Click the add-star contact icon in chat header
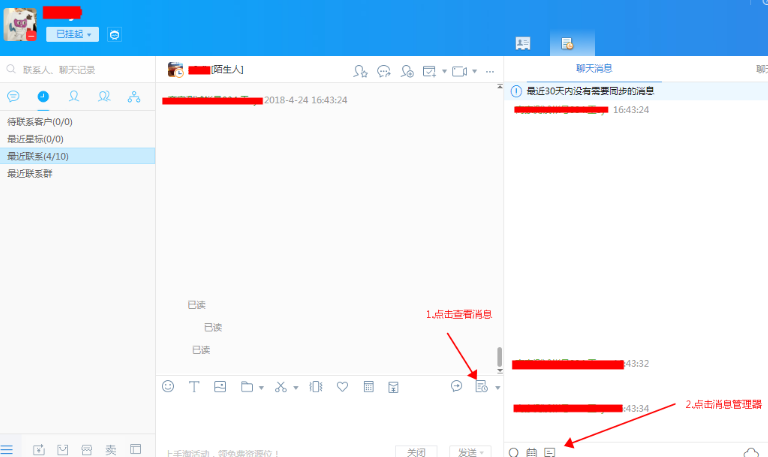Viewport: 768px width, 457px height. (360, 72)
